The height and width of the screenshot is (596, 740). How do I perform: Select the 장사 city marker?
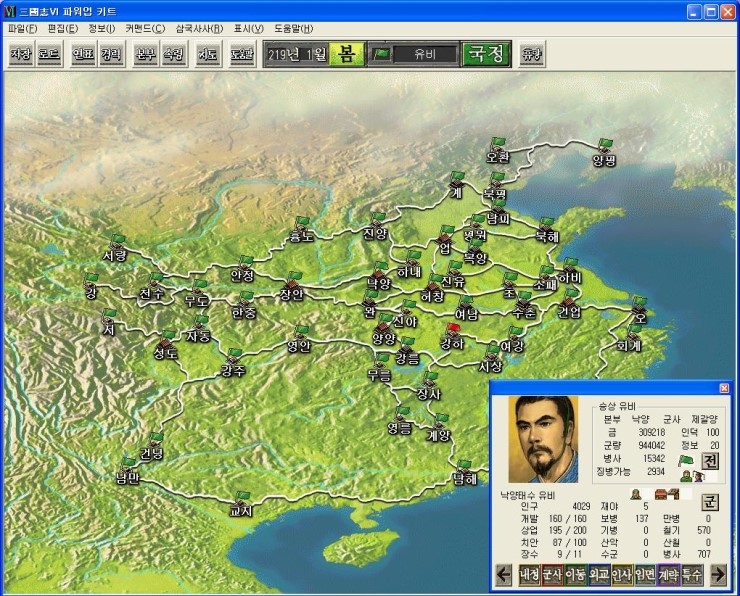click(429, 387)
